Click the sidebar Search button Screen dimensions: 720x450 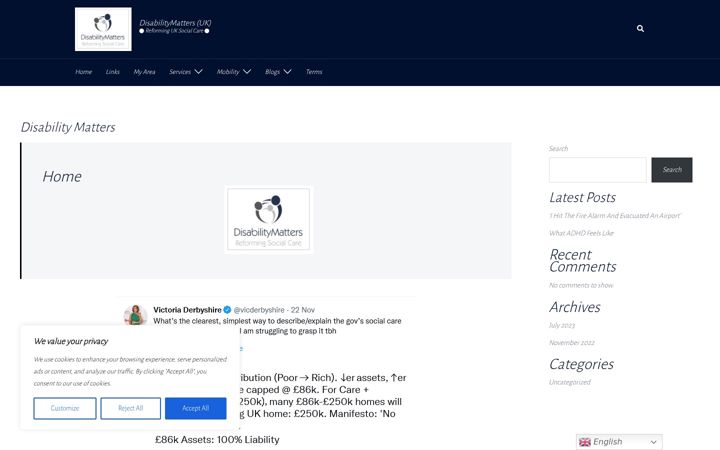(672, 170)
